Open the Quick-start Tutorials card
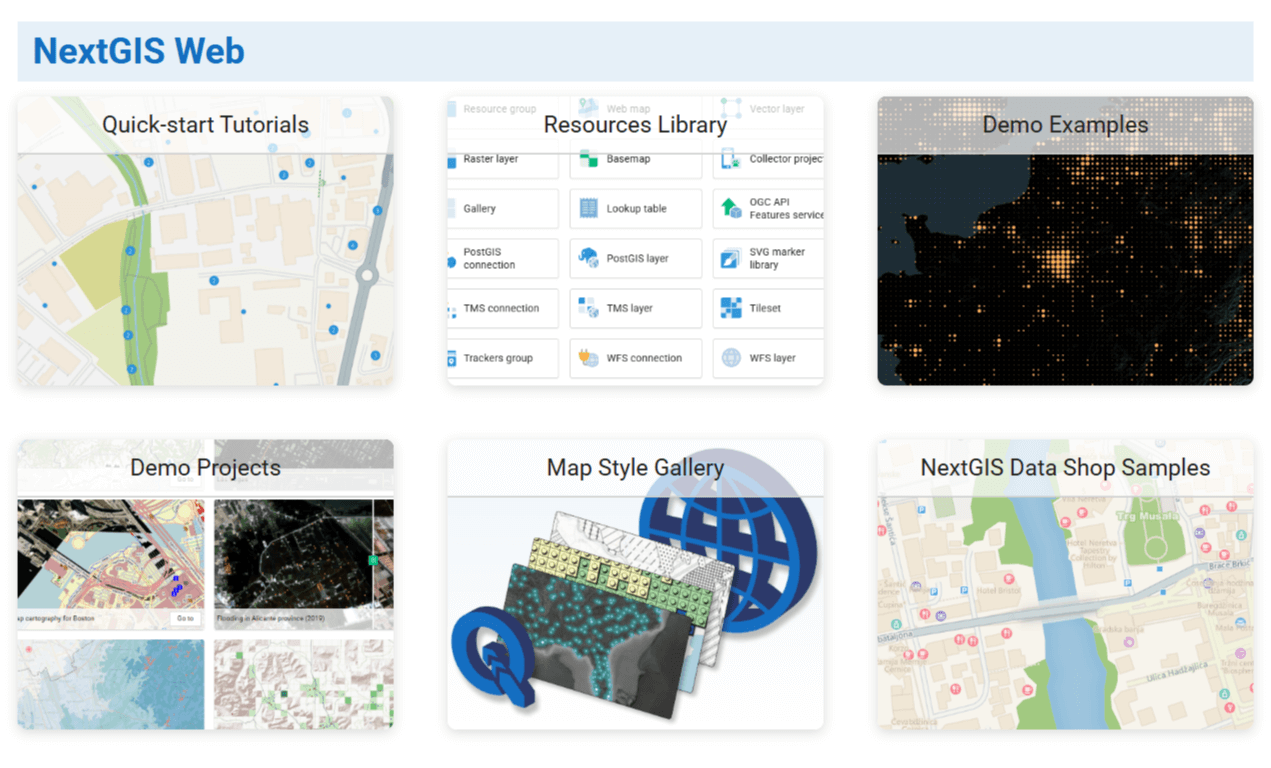Image resolution: width=1271 pixels, height=768 pixels. point(205,241)
